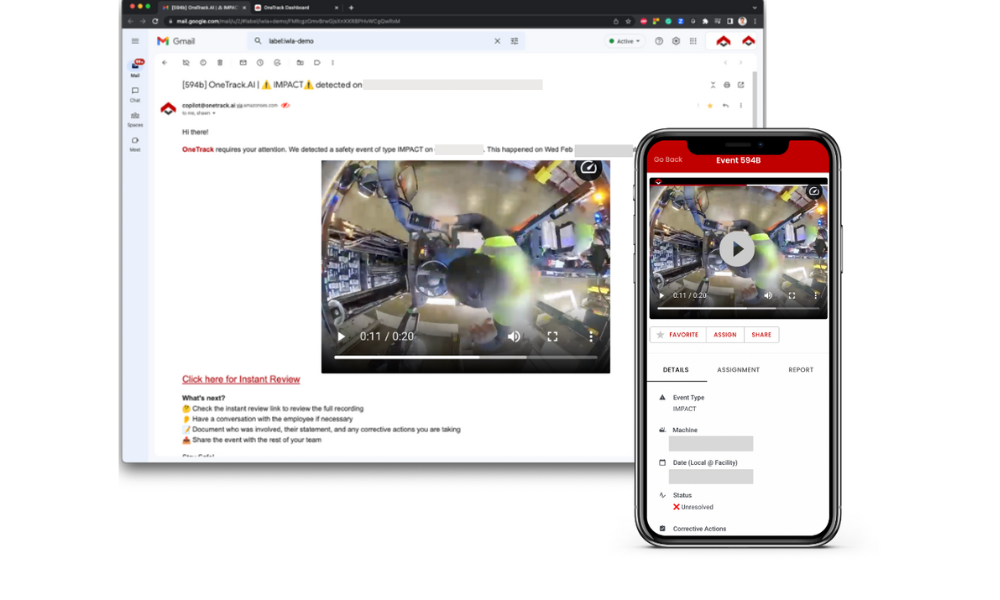Switch to the Assignment tab on phone
Viewport: 1000px width, 600px height.
(x=738, y=370)
